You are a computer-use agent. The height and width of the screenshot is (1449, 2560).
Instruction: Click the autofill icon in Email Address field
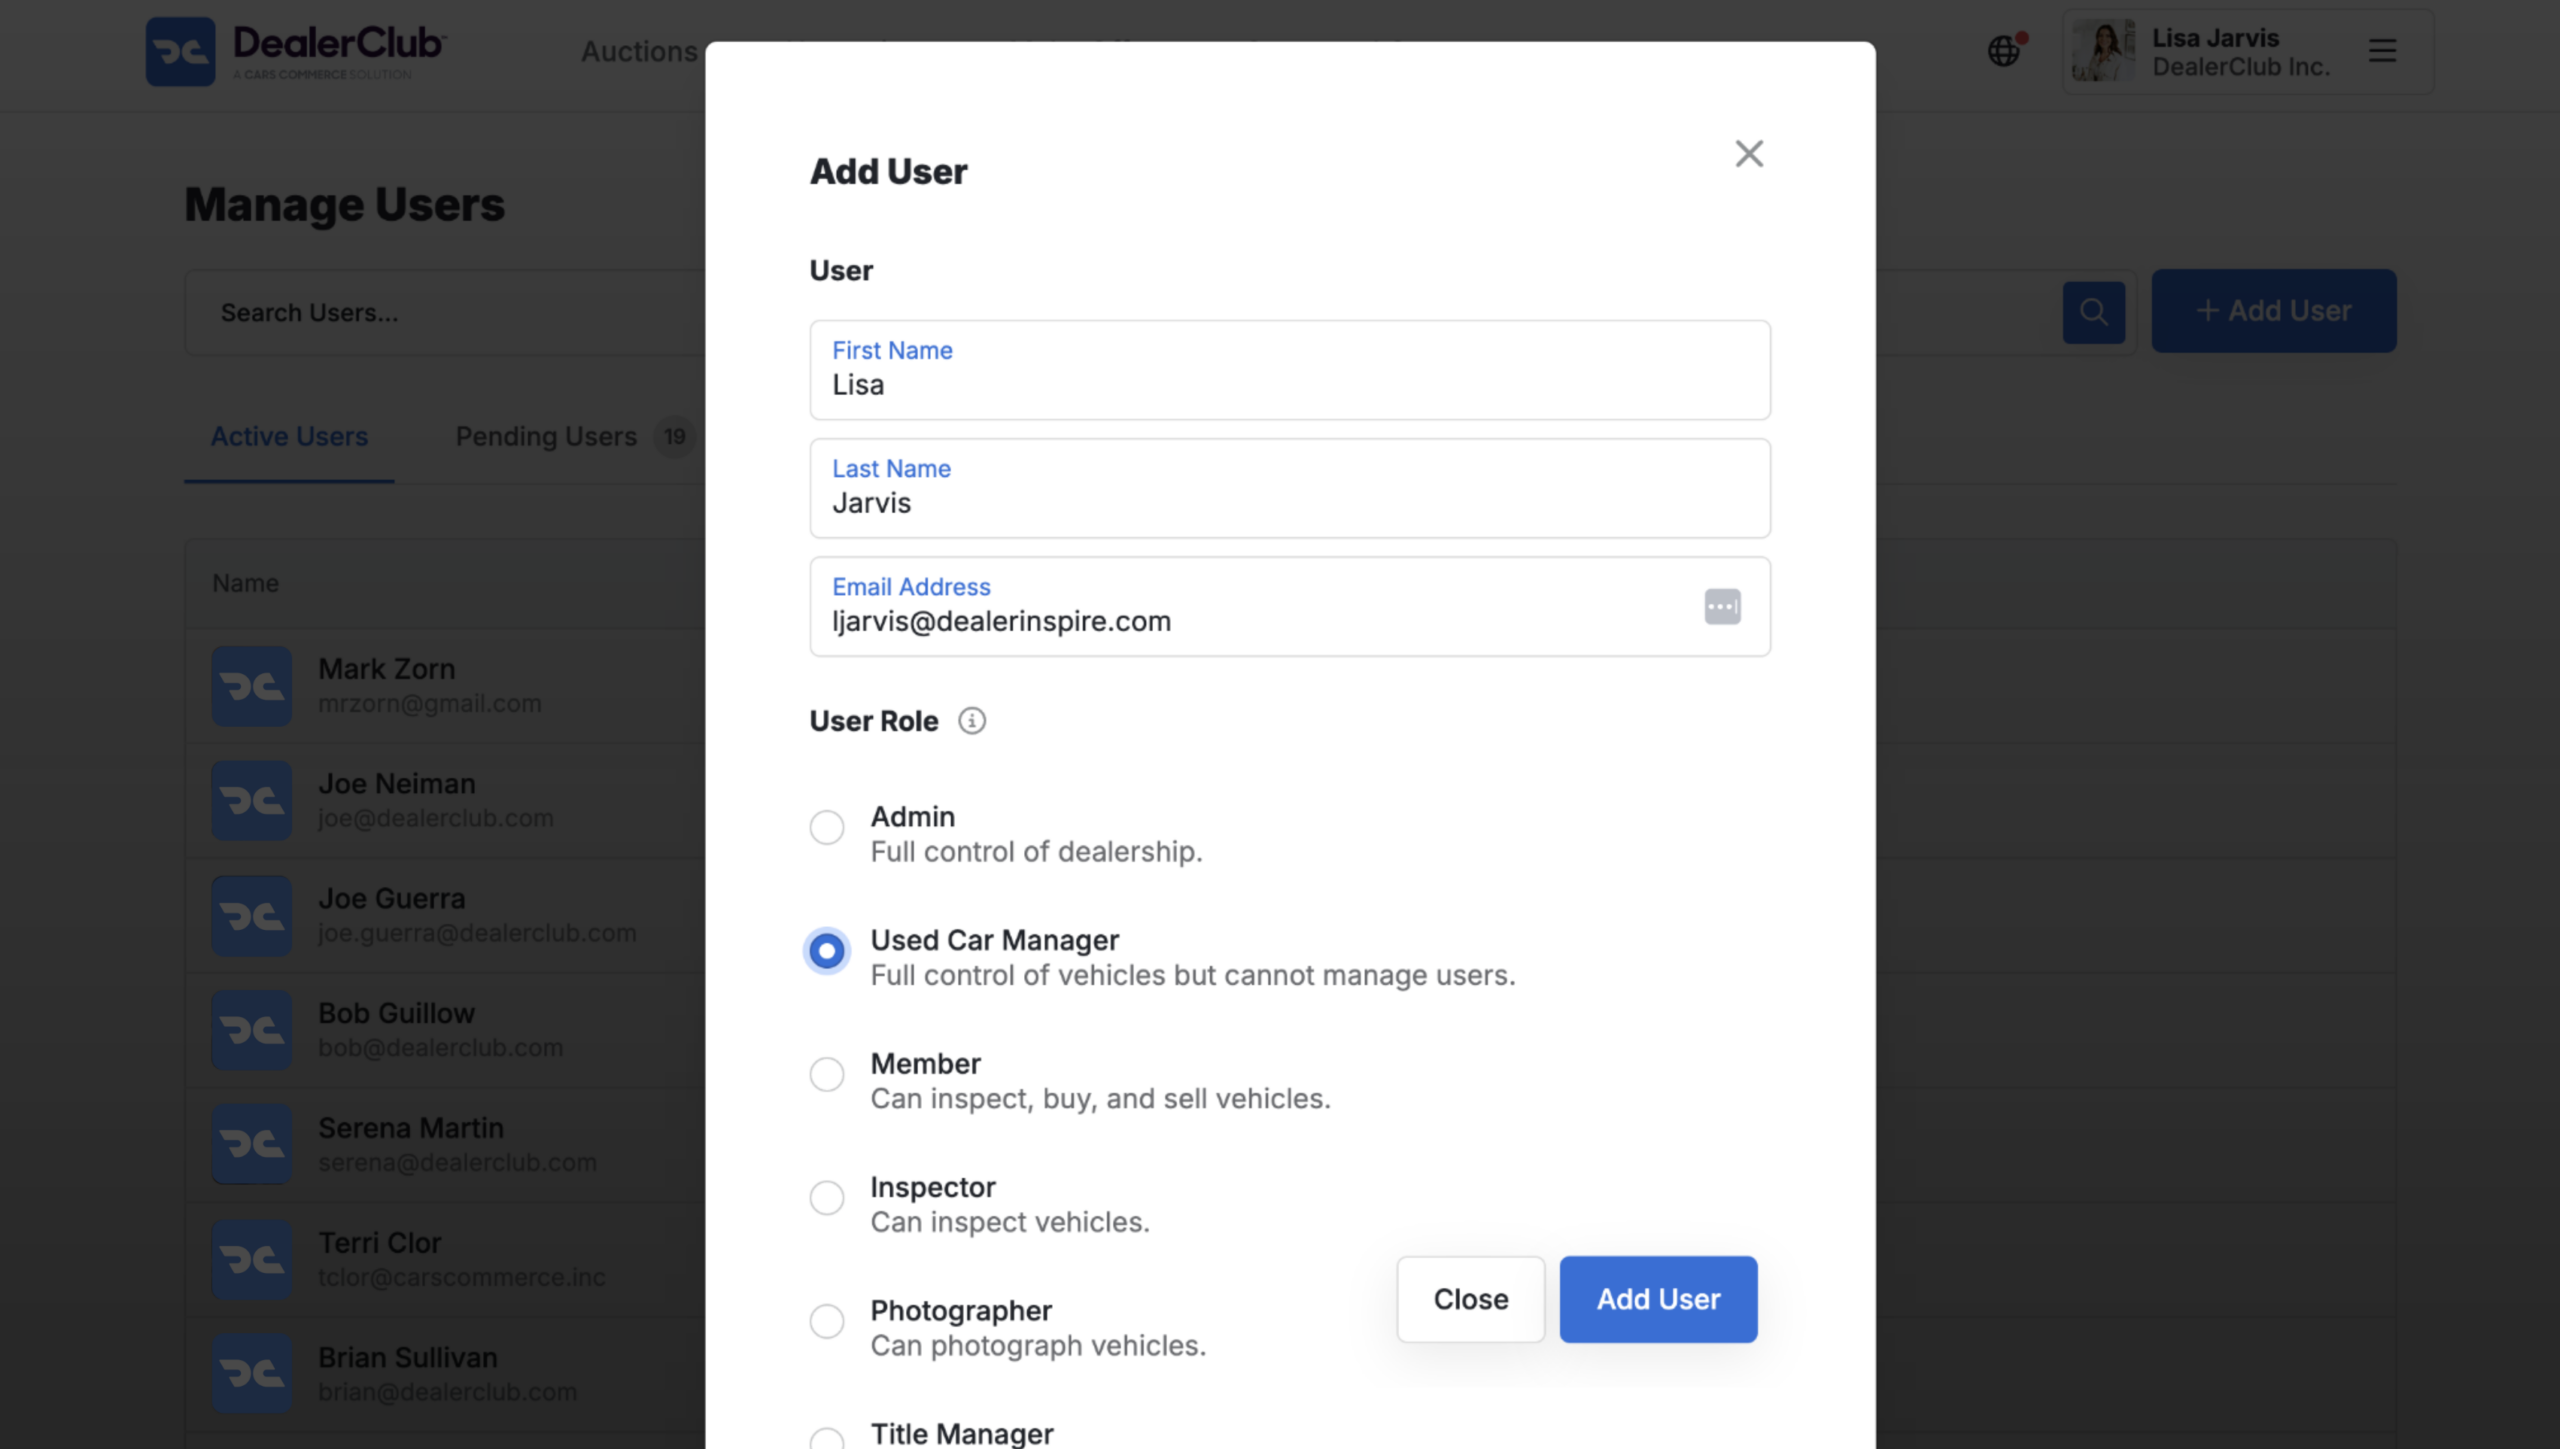[1722, 606]
